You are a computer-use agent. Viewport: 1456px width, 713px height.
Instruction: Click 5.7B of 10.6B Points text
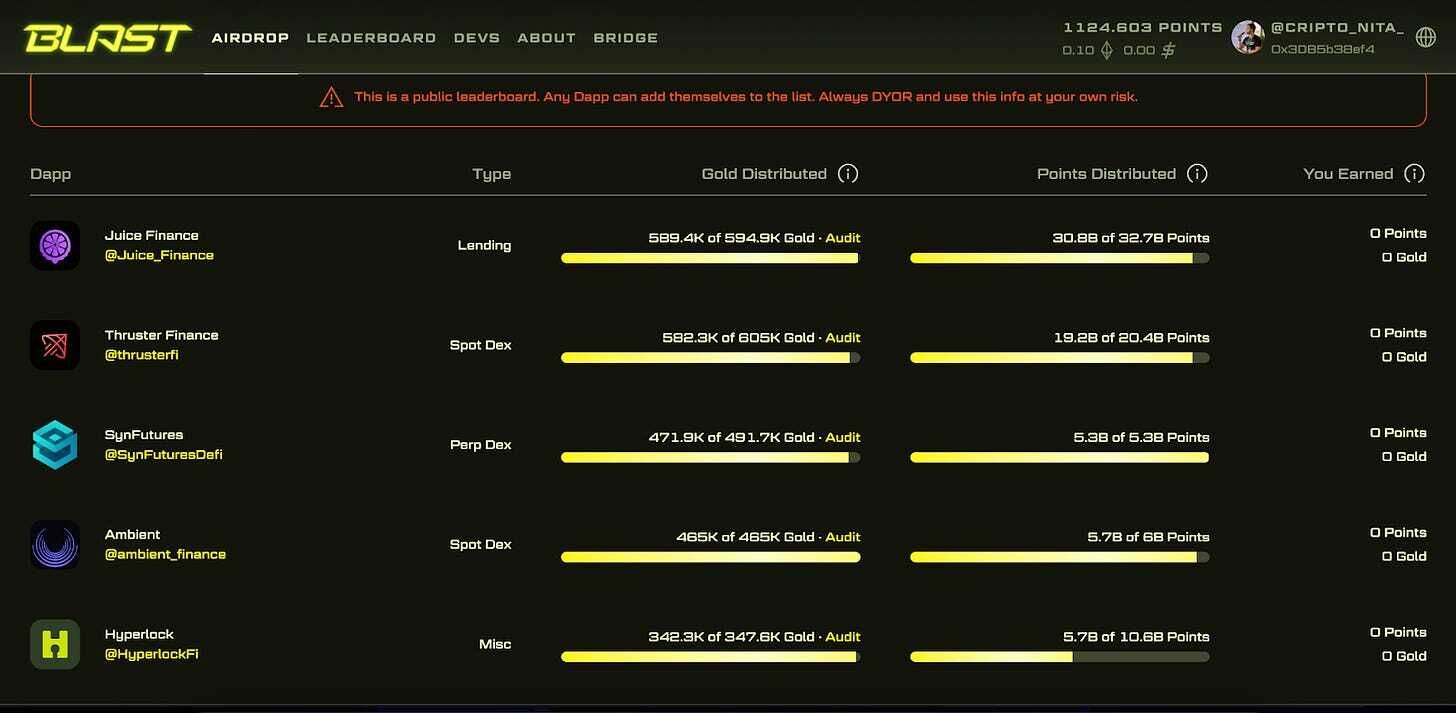pyautogui.click(x=1136, y=637)
